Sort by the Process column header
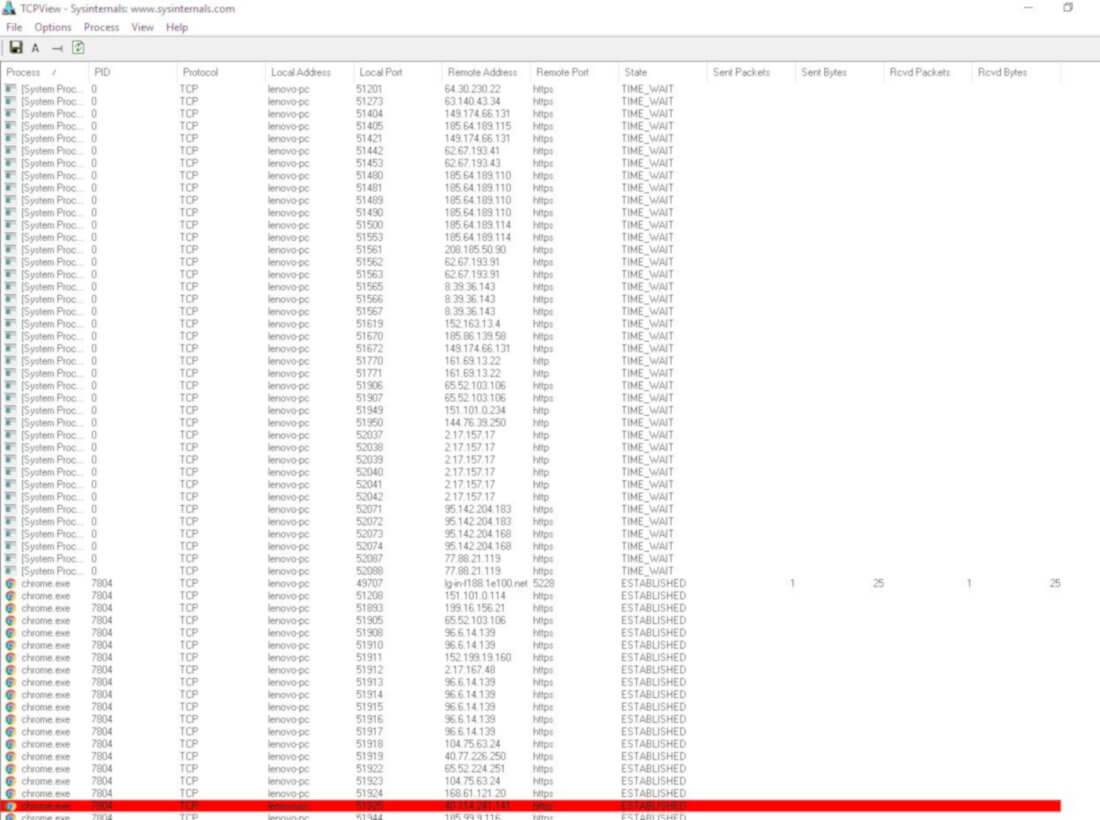1100x820 pixels. [45, 72]
